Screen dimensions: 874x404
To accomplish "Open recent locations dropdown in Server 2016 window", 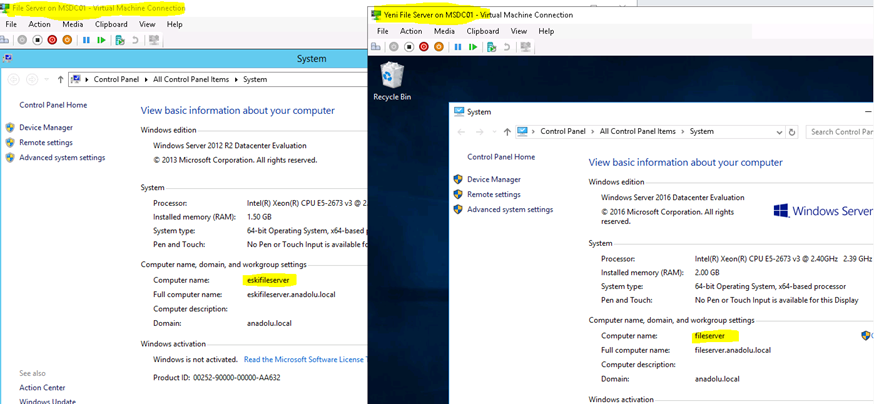I will pyautogui.click(x=494, y=132).
